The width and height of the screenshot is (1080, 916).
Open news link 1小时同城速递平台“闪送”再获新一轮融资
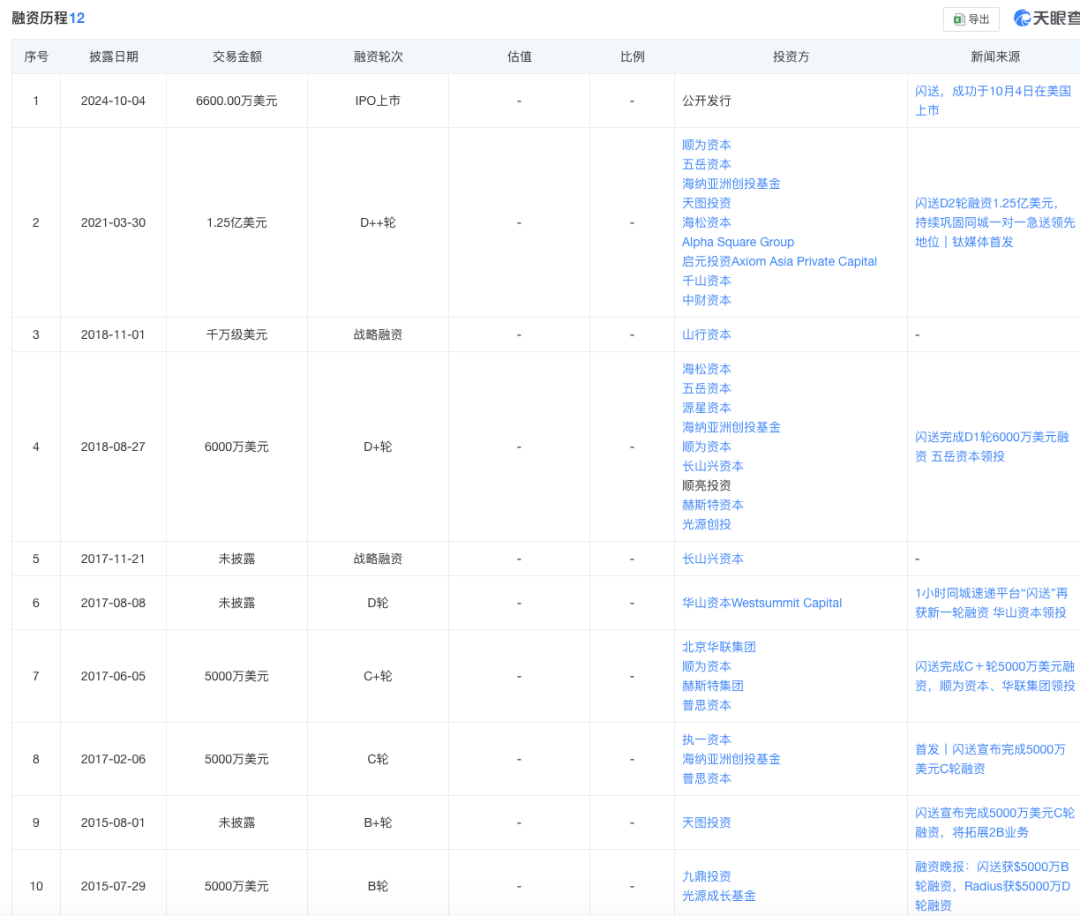(x=991, y=603)
